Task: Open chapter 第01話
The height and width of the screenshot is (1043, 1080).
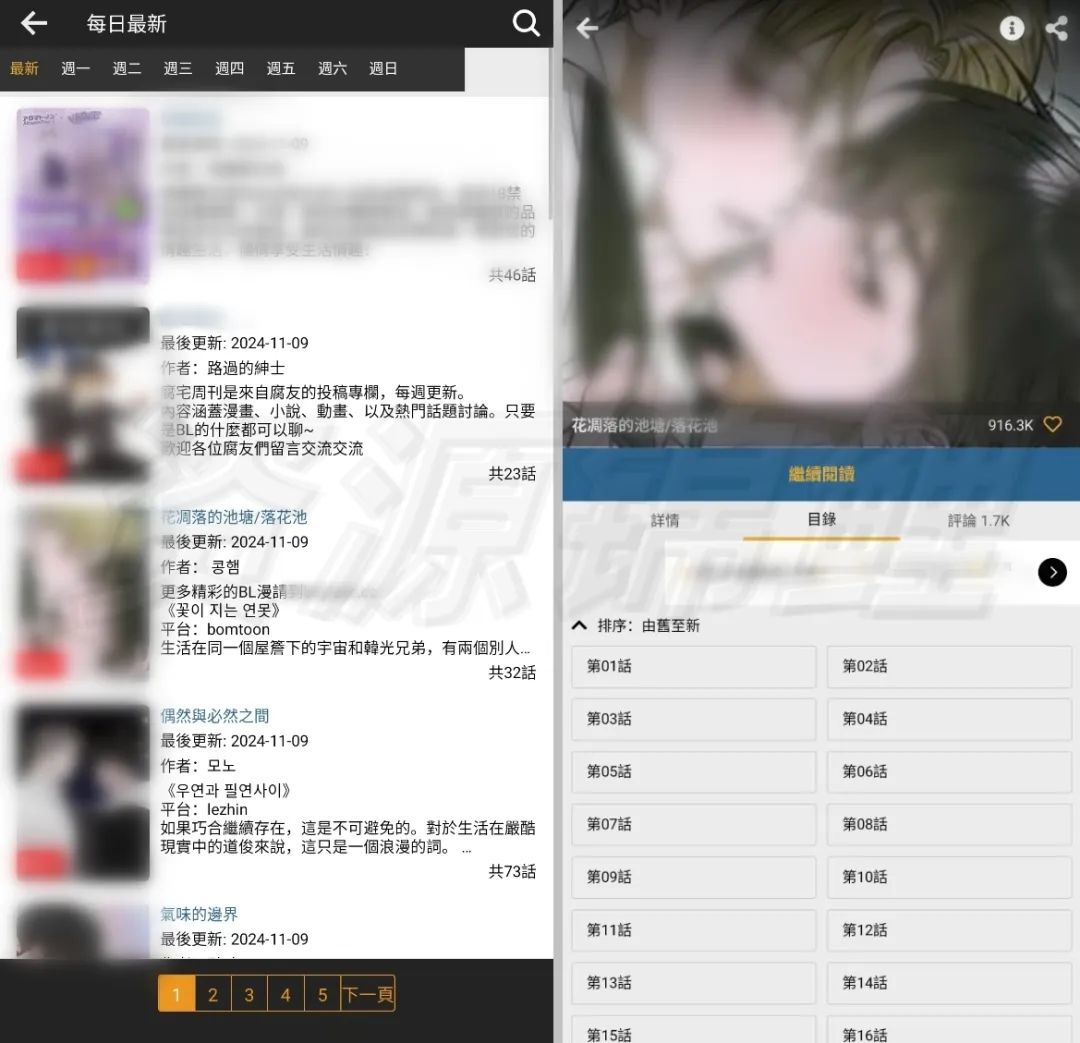Action: [694, 666]
